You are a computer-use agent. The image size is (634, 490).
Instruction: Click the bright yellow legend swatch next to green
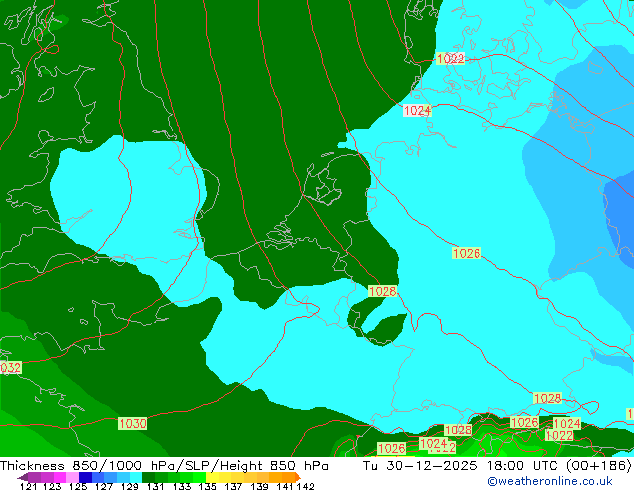[212, 477]
